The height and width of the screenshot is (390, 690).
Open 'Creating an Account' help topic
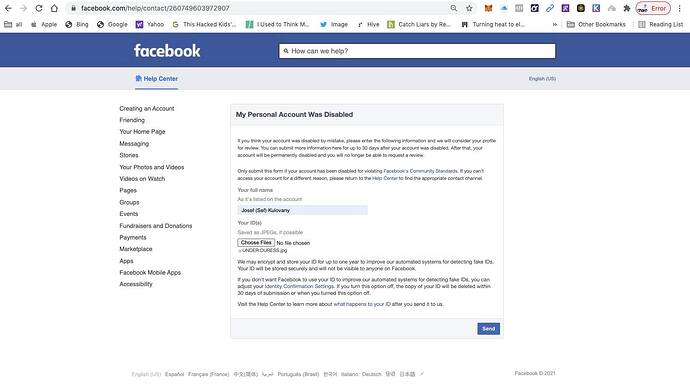147,108
